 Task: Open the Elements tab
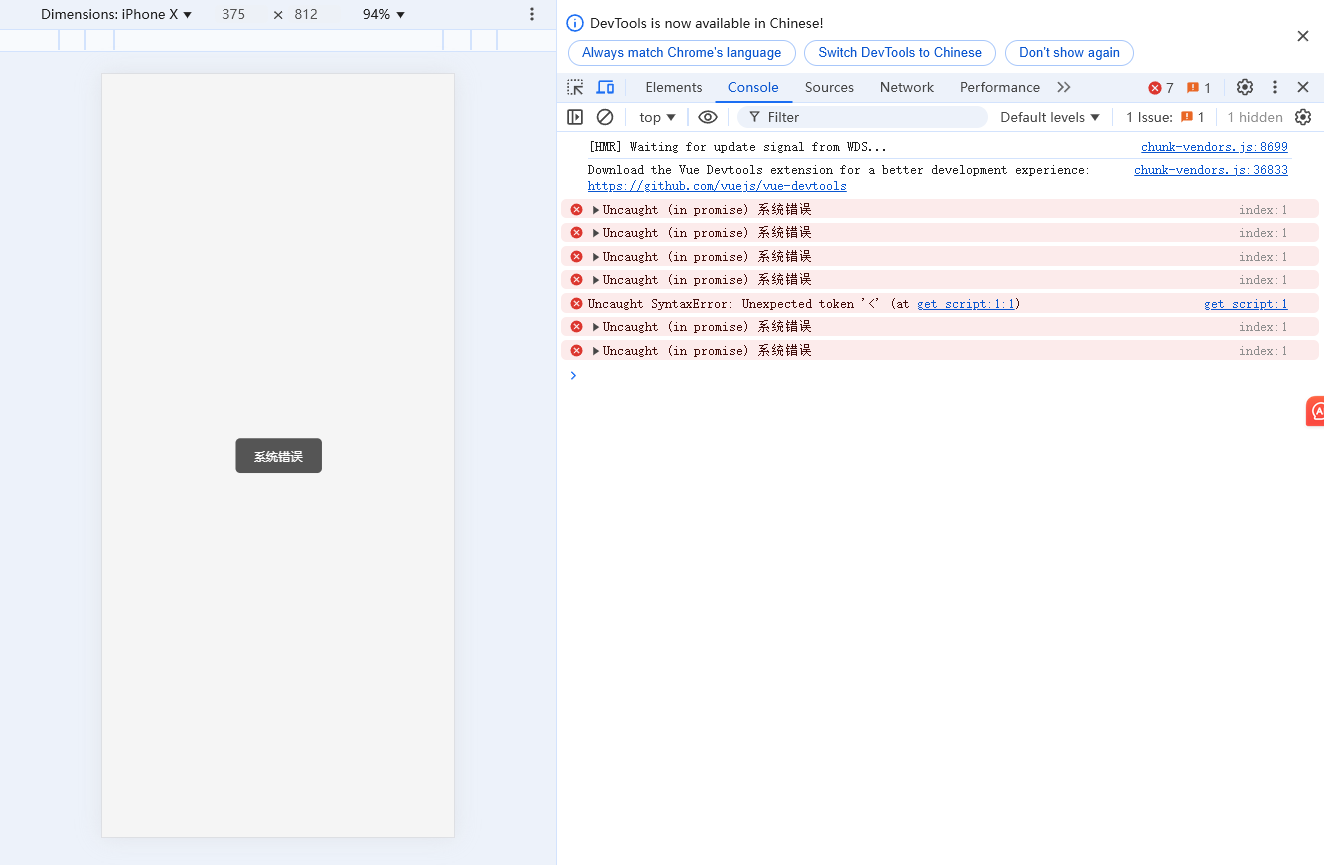pos(674,87)
